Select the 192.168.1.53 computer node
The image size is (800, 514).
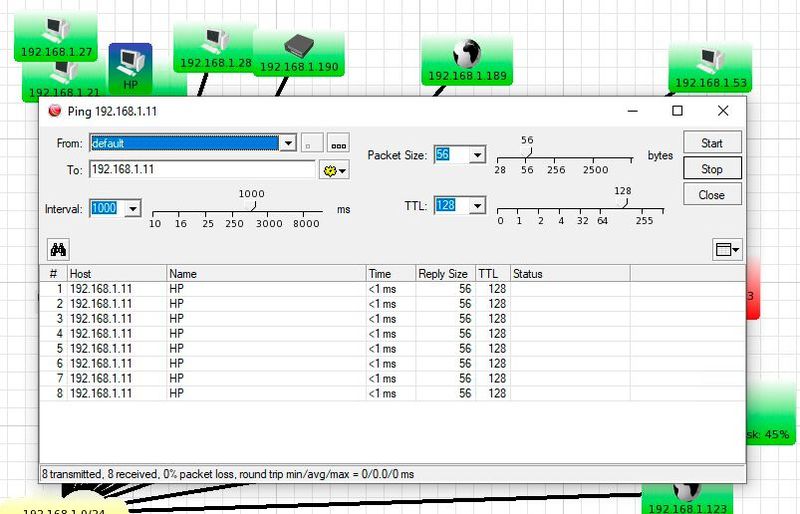click(710, 67)
